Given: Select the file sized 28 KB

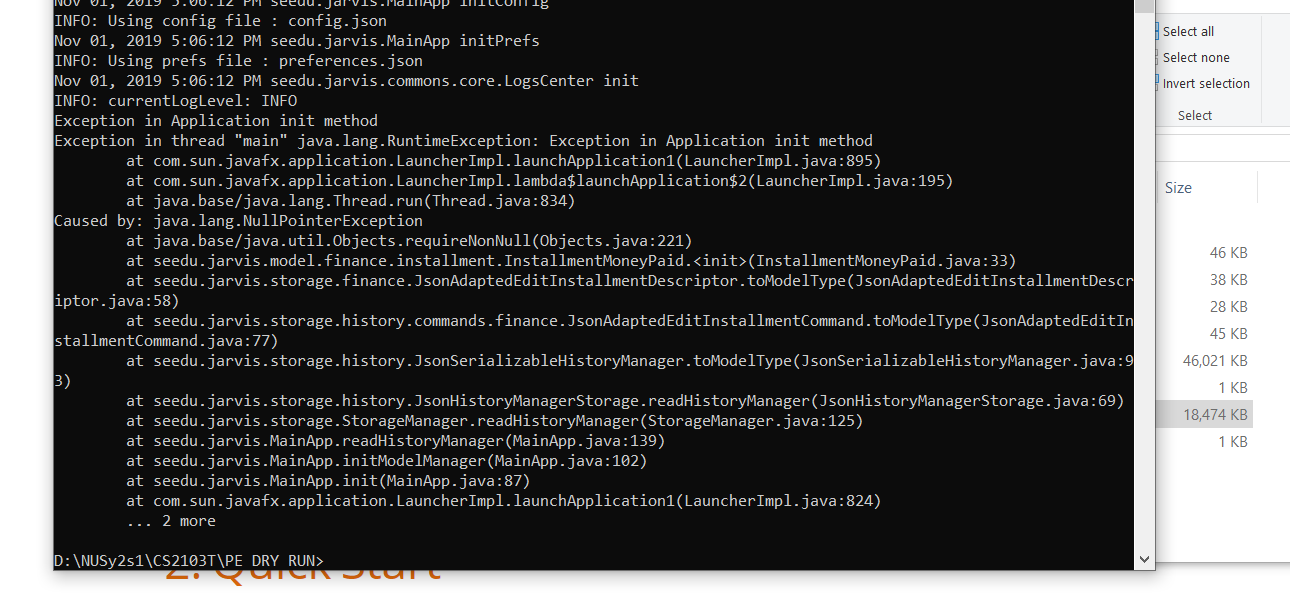Looking at the screenshot, I should [x=1228, y=307].
